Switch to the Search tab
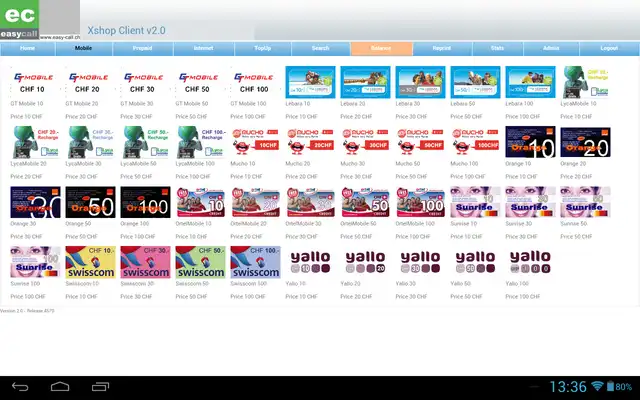 (320, 48)
